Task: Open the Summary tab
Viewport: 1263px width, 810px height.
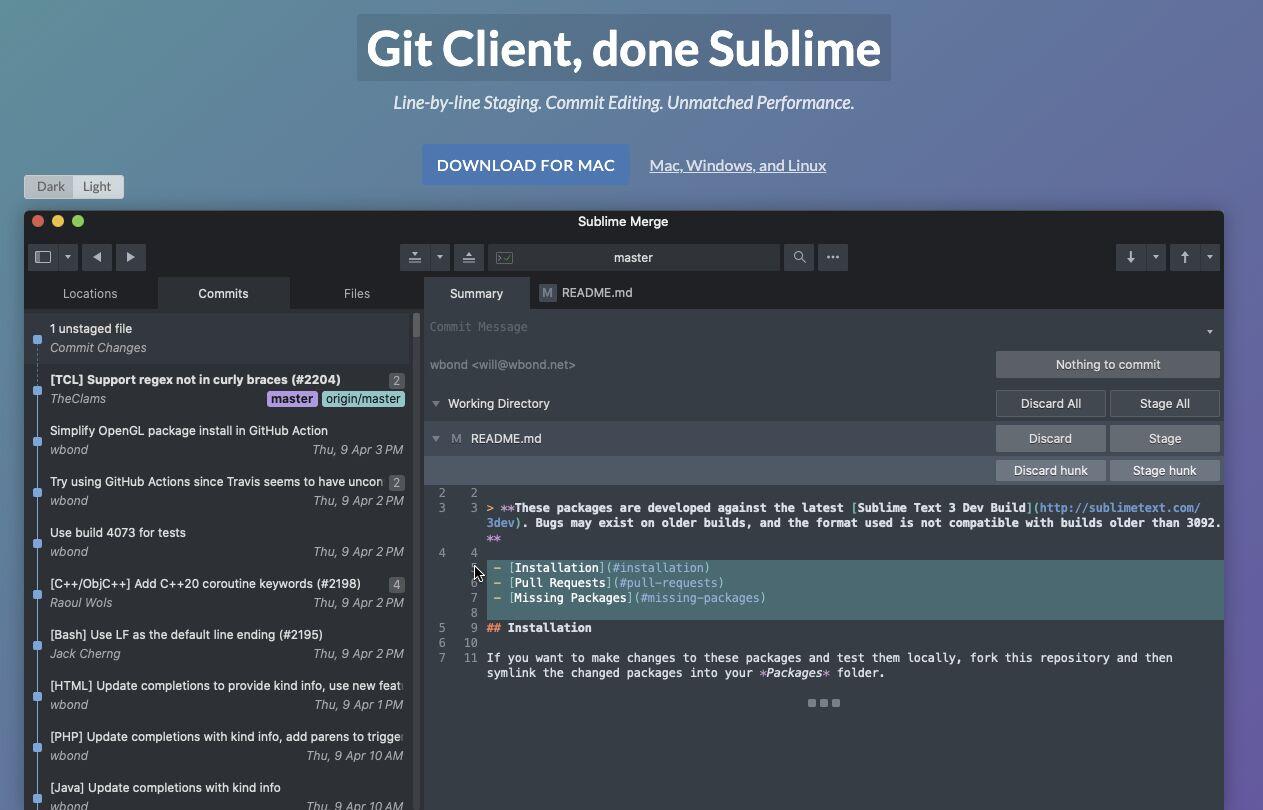Action: point(476,293)
